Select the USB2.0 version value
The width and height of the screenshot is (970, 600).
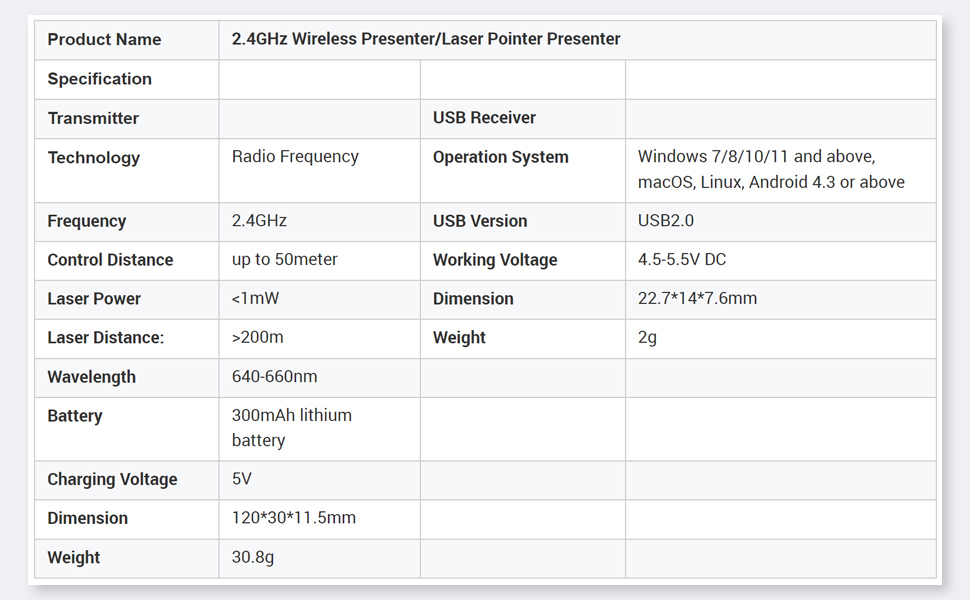[665, 221]
